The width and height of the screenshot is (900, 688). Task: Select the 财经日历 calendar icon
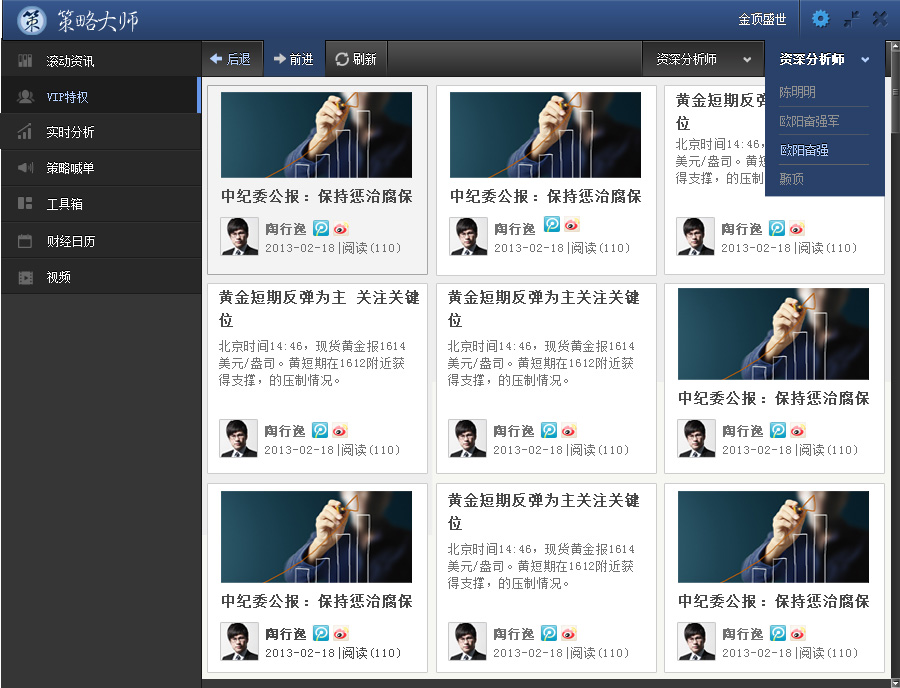(25, 240)
